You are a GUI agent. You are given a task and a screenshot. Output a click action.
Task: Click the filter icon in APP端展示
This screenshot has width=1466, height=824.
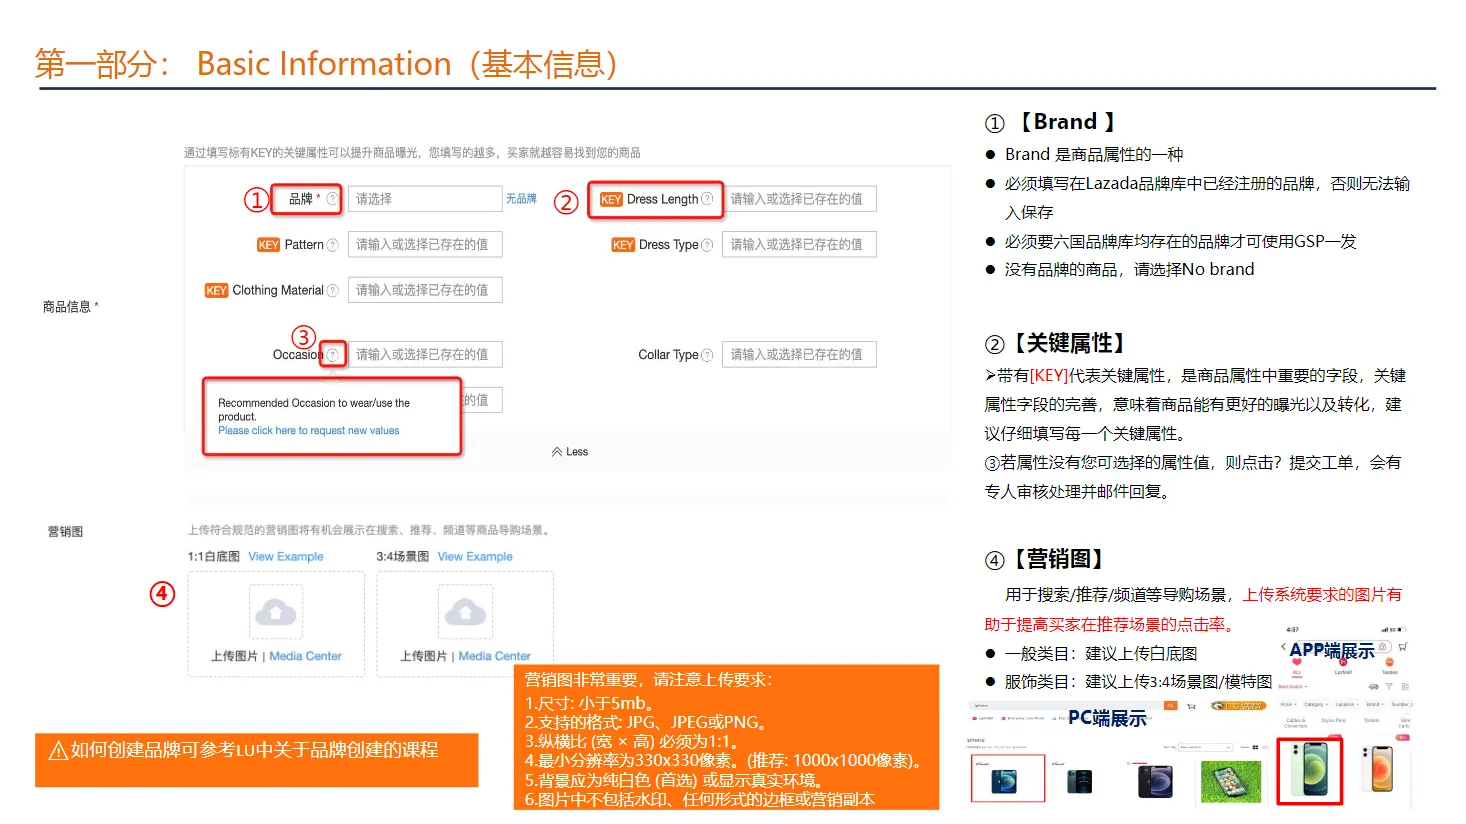[x=1390, y=687]
